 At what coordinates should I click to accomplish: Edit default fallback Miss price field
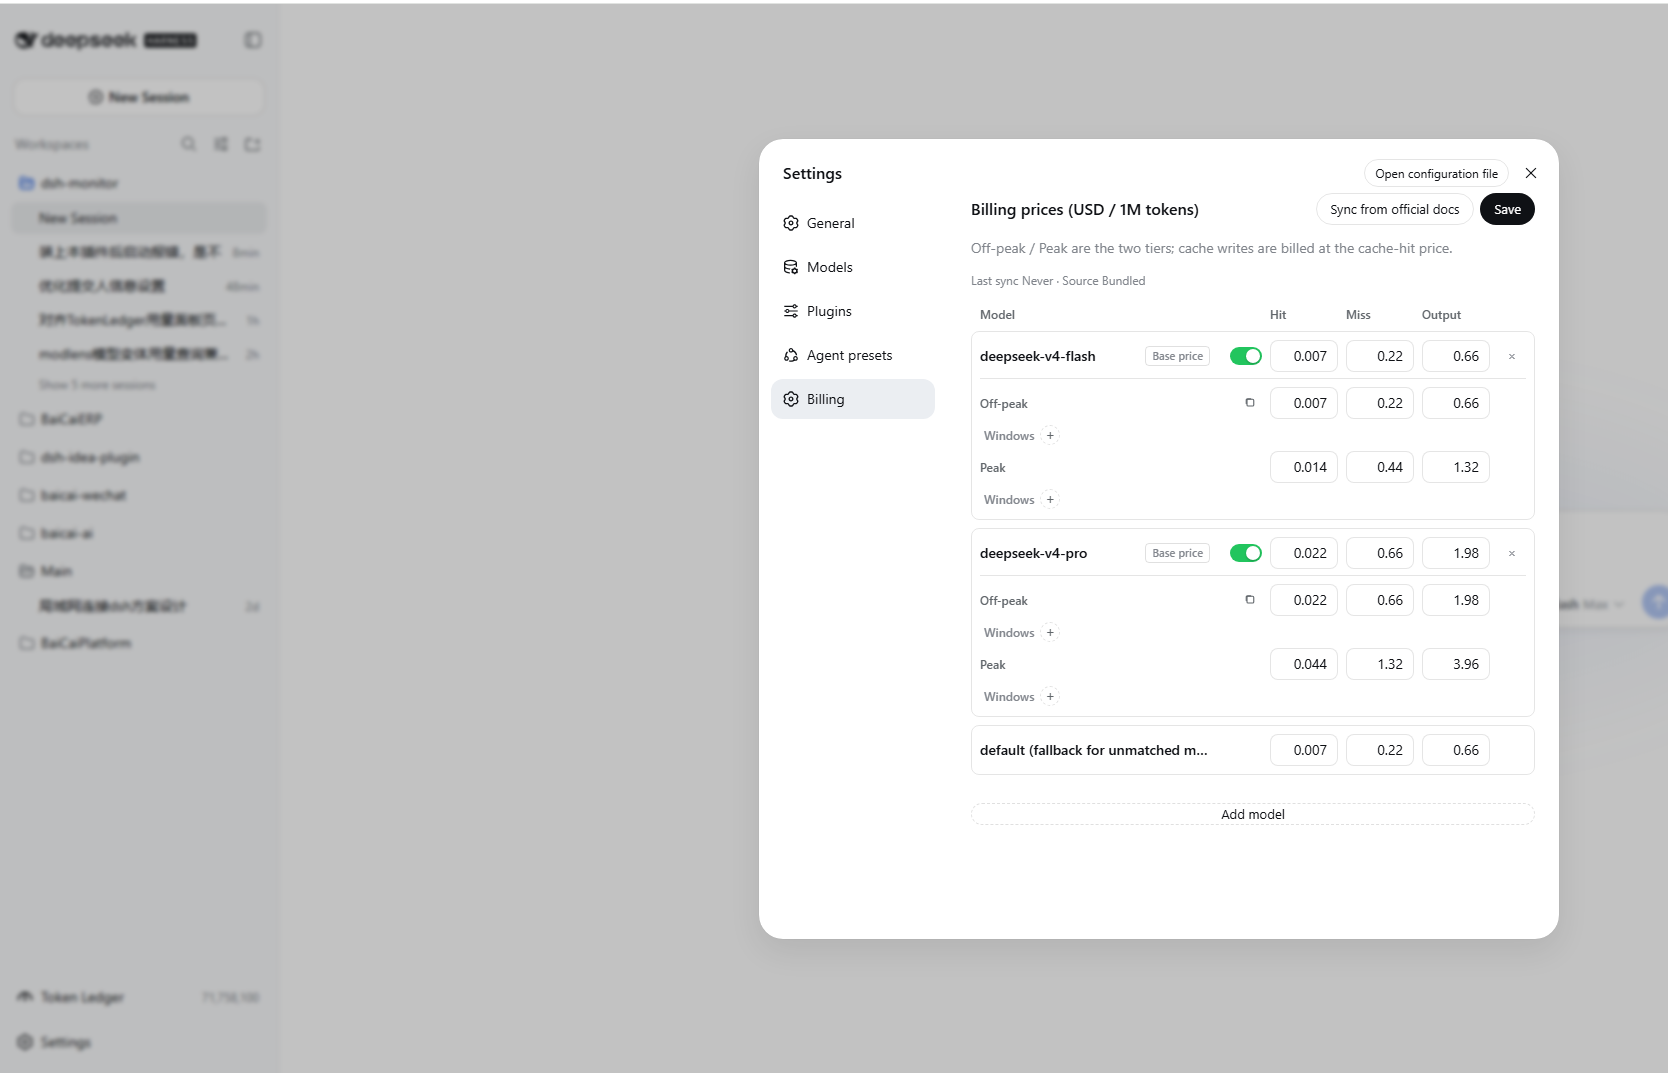point(1380,750)
